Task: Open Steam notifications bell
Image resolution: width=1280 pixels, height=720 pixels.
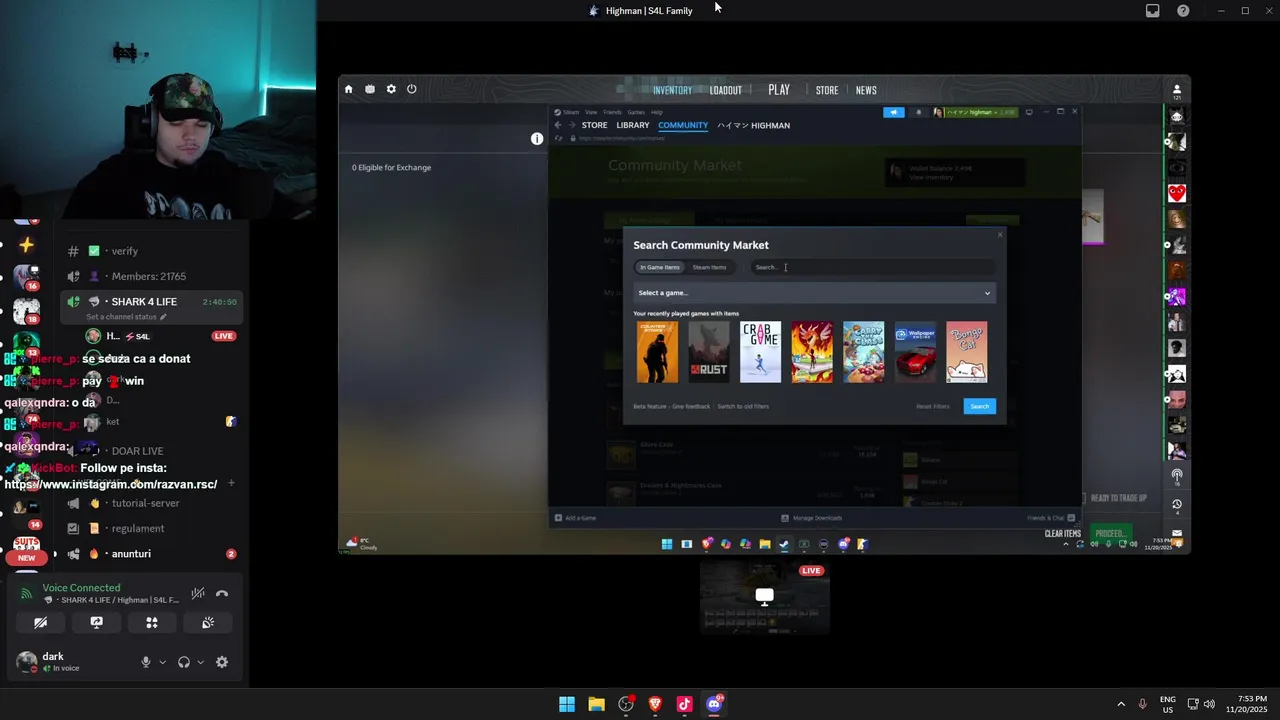Action: pyautogui.click(x=919, y=112)
